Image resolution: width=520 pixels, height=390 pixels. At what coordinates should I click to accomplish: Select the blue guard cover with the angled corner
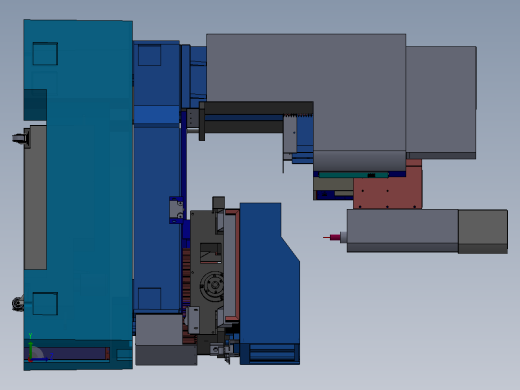click(269, 283)
